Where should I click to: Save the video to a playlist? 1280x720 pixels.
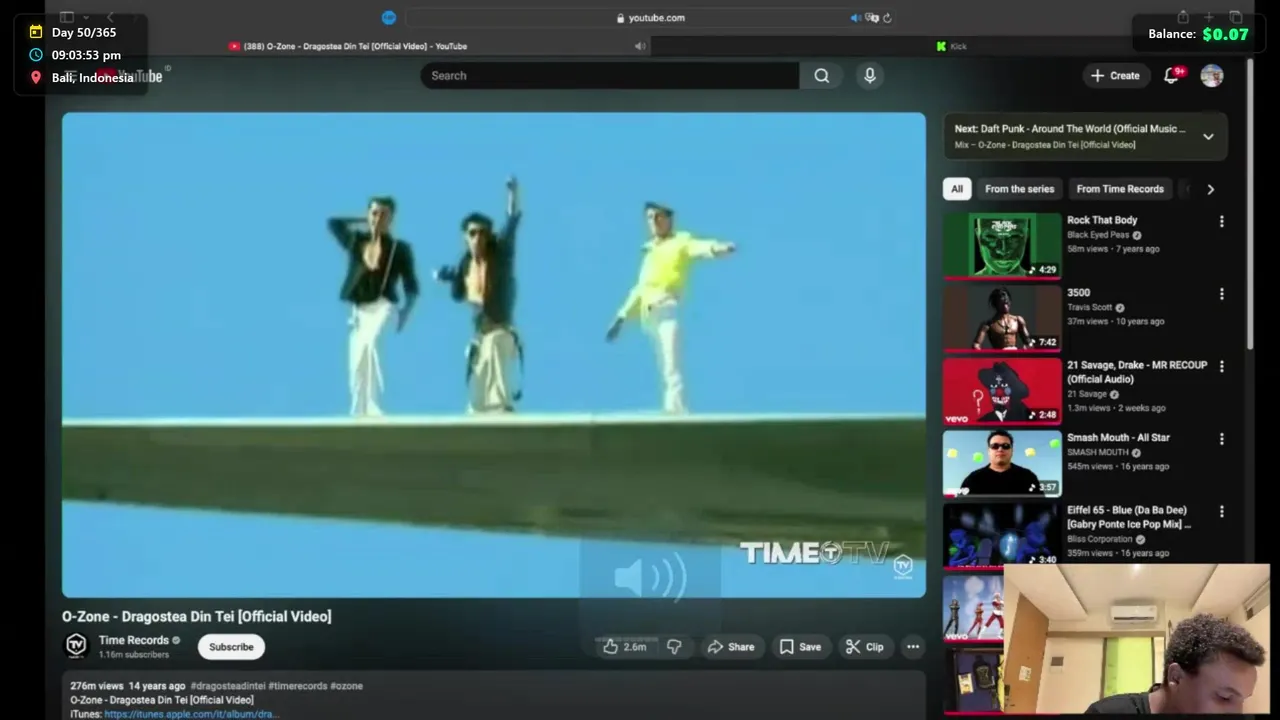pyautogui.click(x=800, y=647)
